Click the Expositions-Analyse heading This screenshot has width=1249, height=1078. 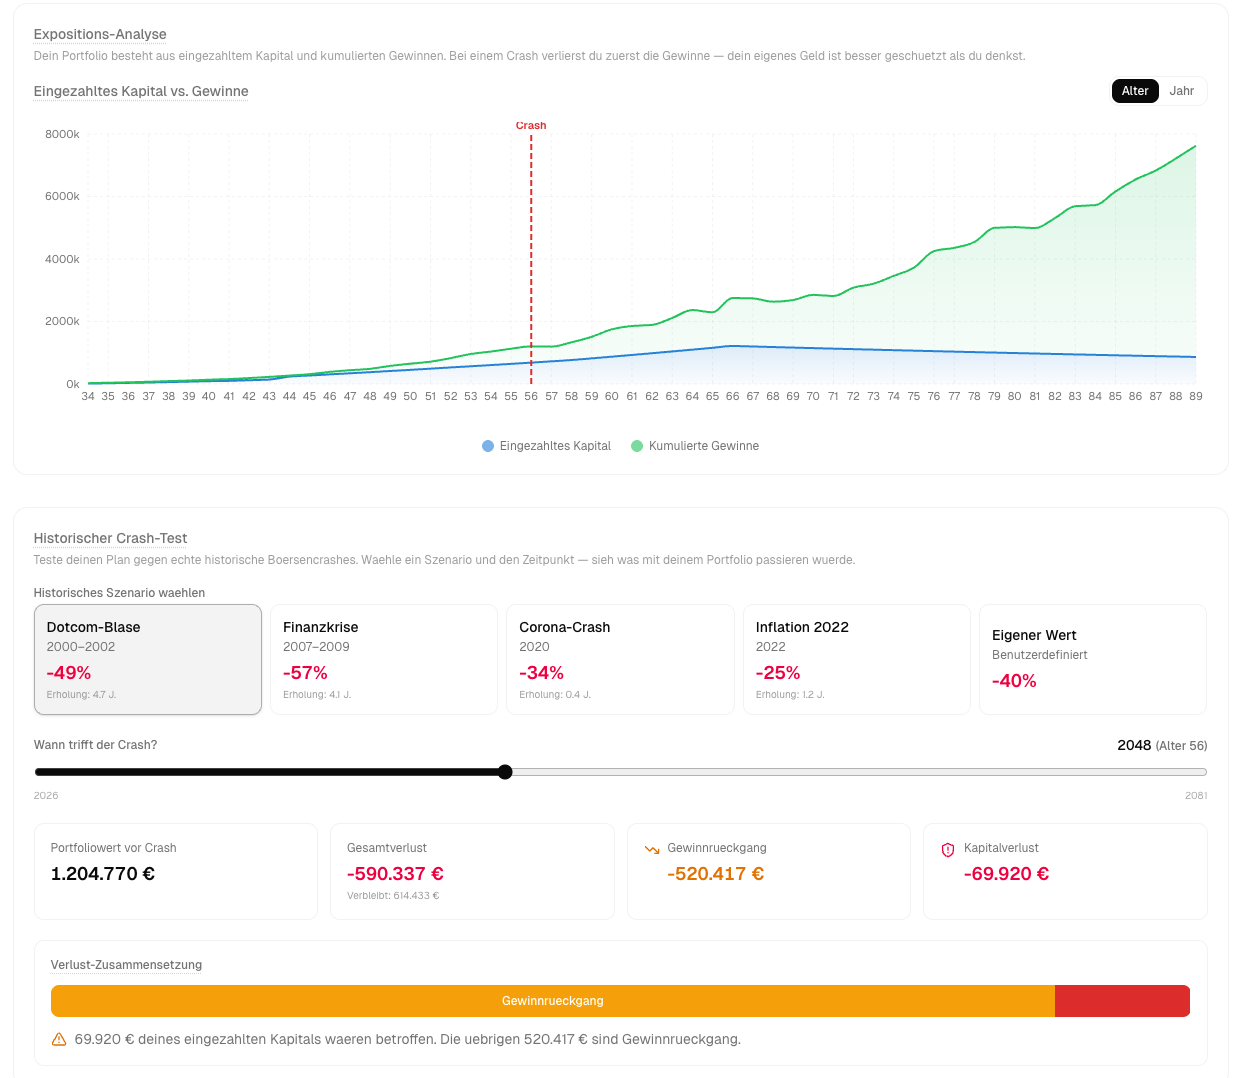coord(100,34)
